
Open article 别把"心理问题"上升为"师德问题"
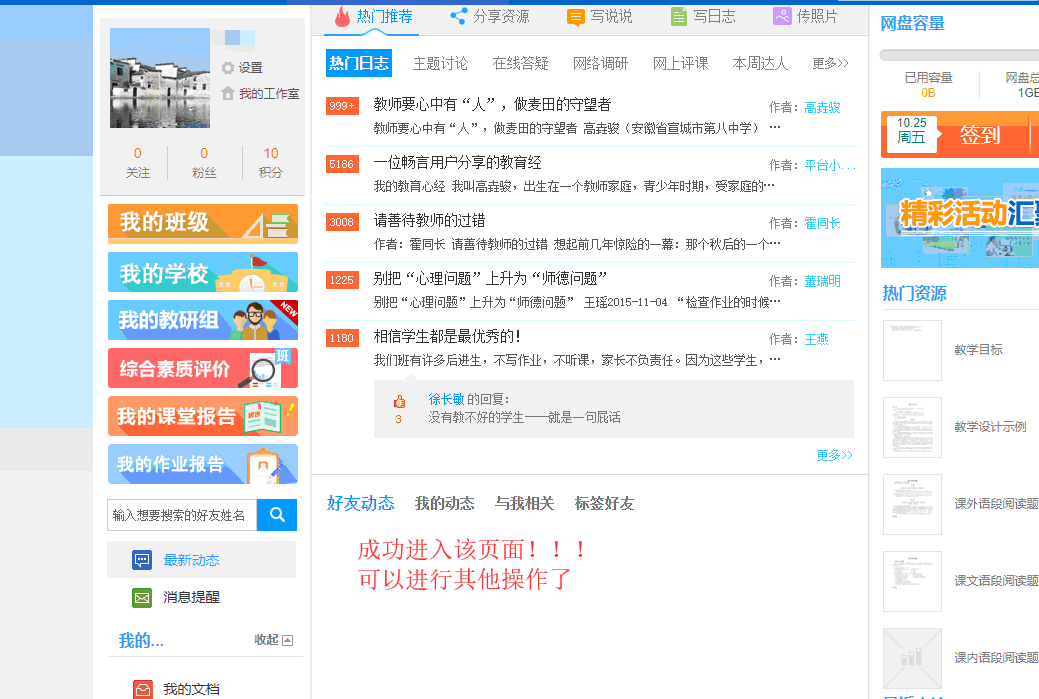click(490, 278)
